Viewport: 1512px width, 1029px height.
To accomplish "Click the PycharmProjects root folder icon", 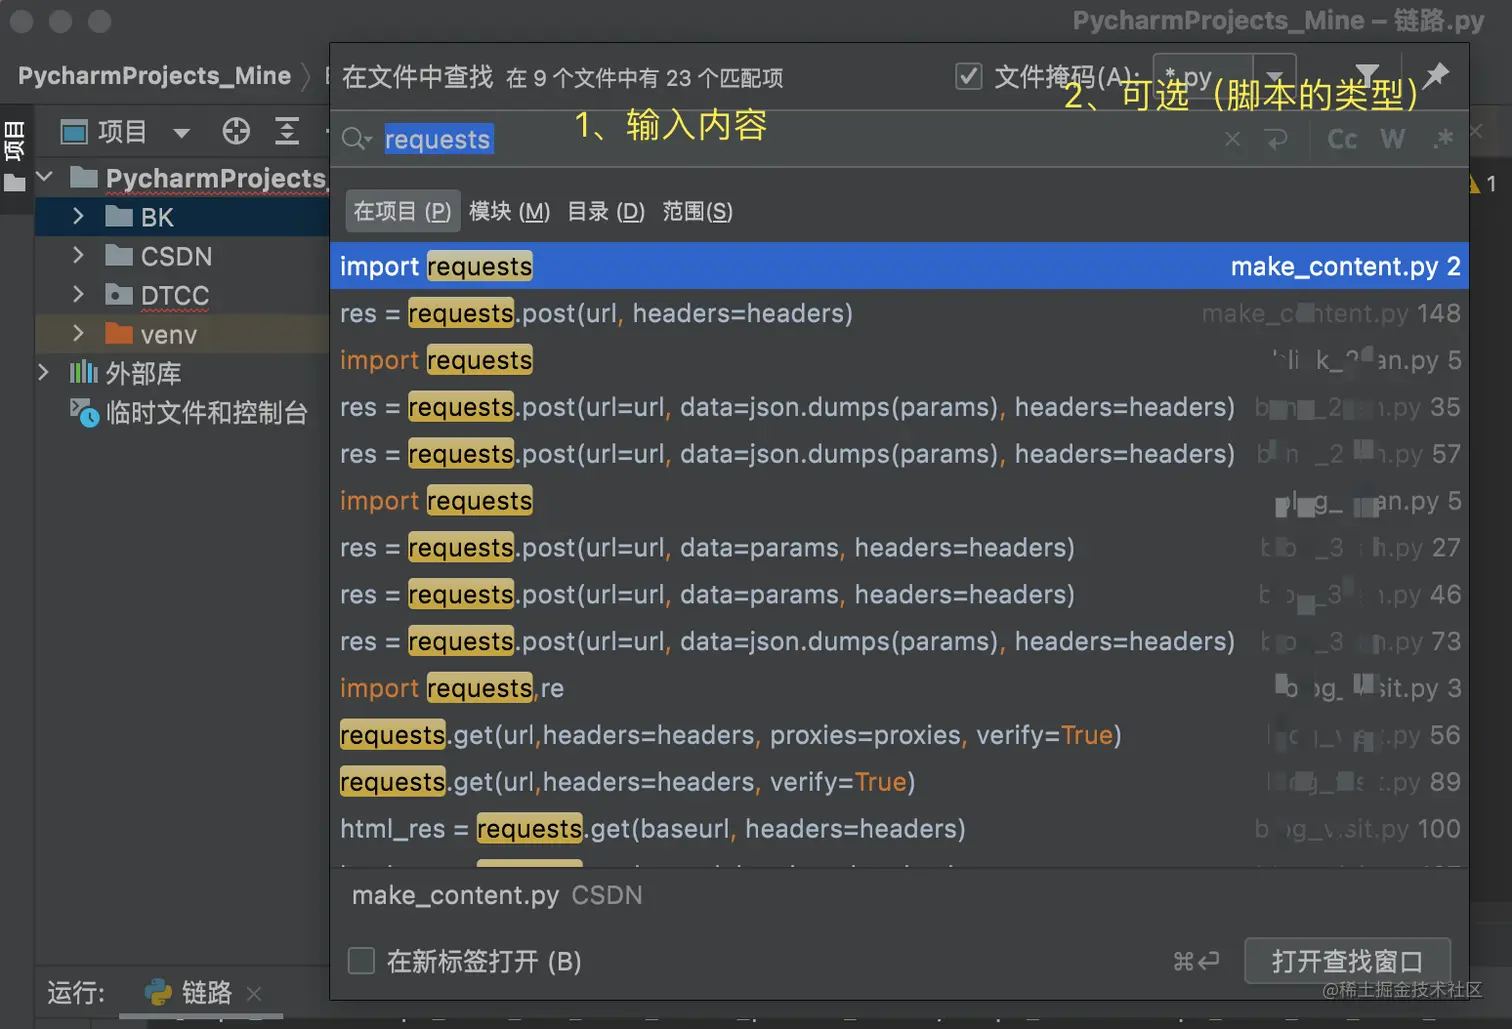I will pos(84,178).
